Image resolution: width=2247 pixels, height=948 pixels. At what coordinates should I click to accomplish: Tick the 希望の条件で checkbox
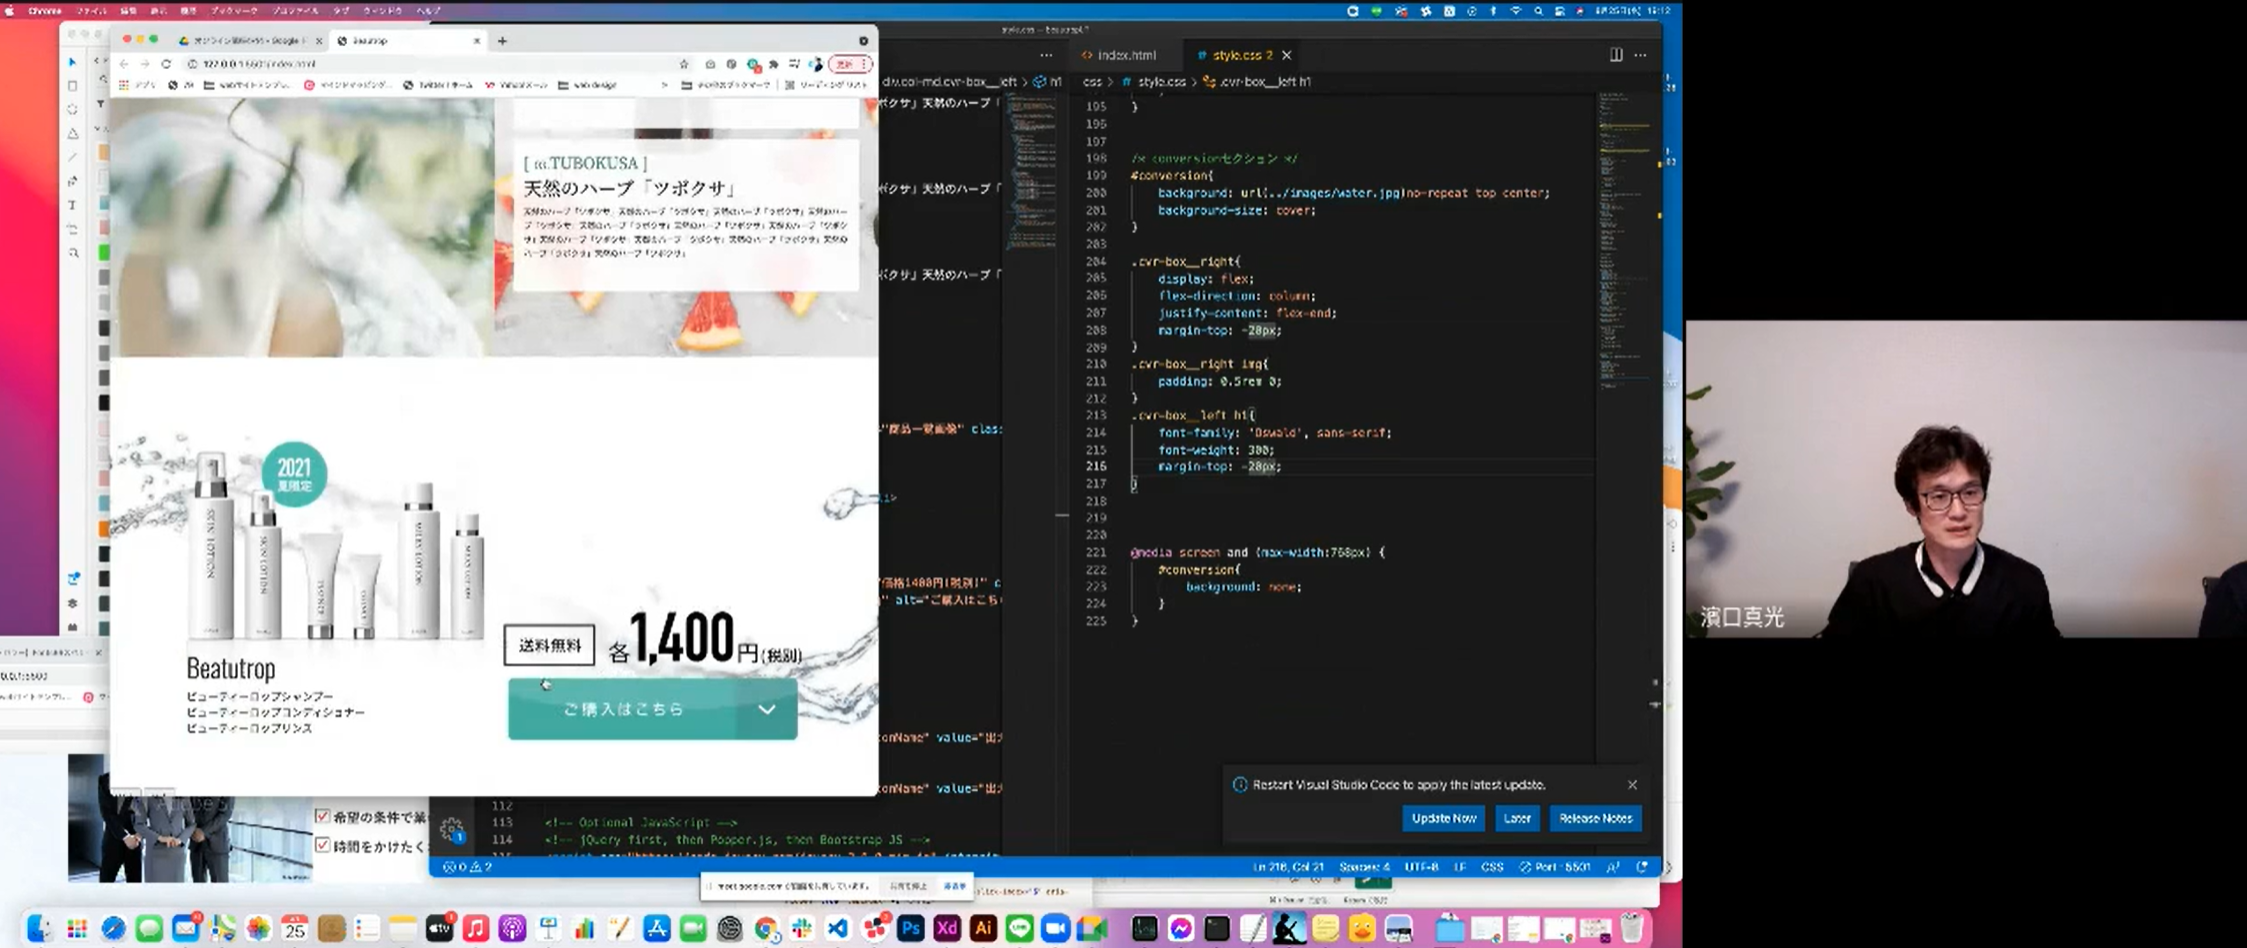(322, 816)
